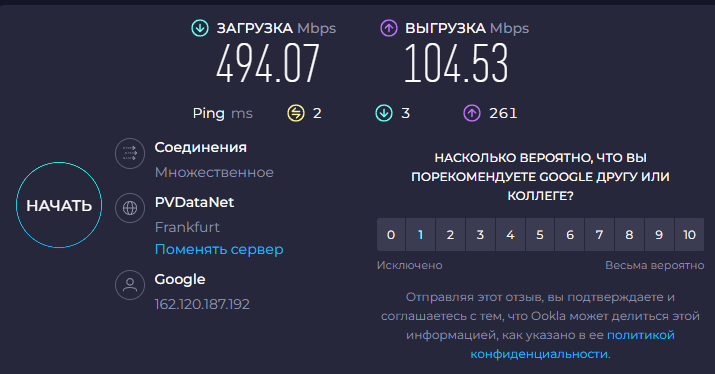The height and width of the screenshot is (374, 715).
Task: Click the Множественное connection mode text
Action: coord(214,172)
